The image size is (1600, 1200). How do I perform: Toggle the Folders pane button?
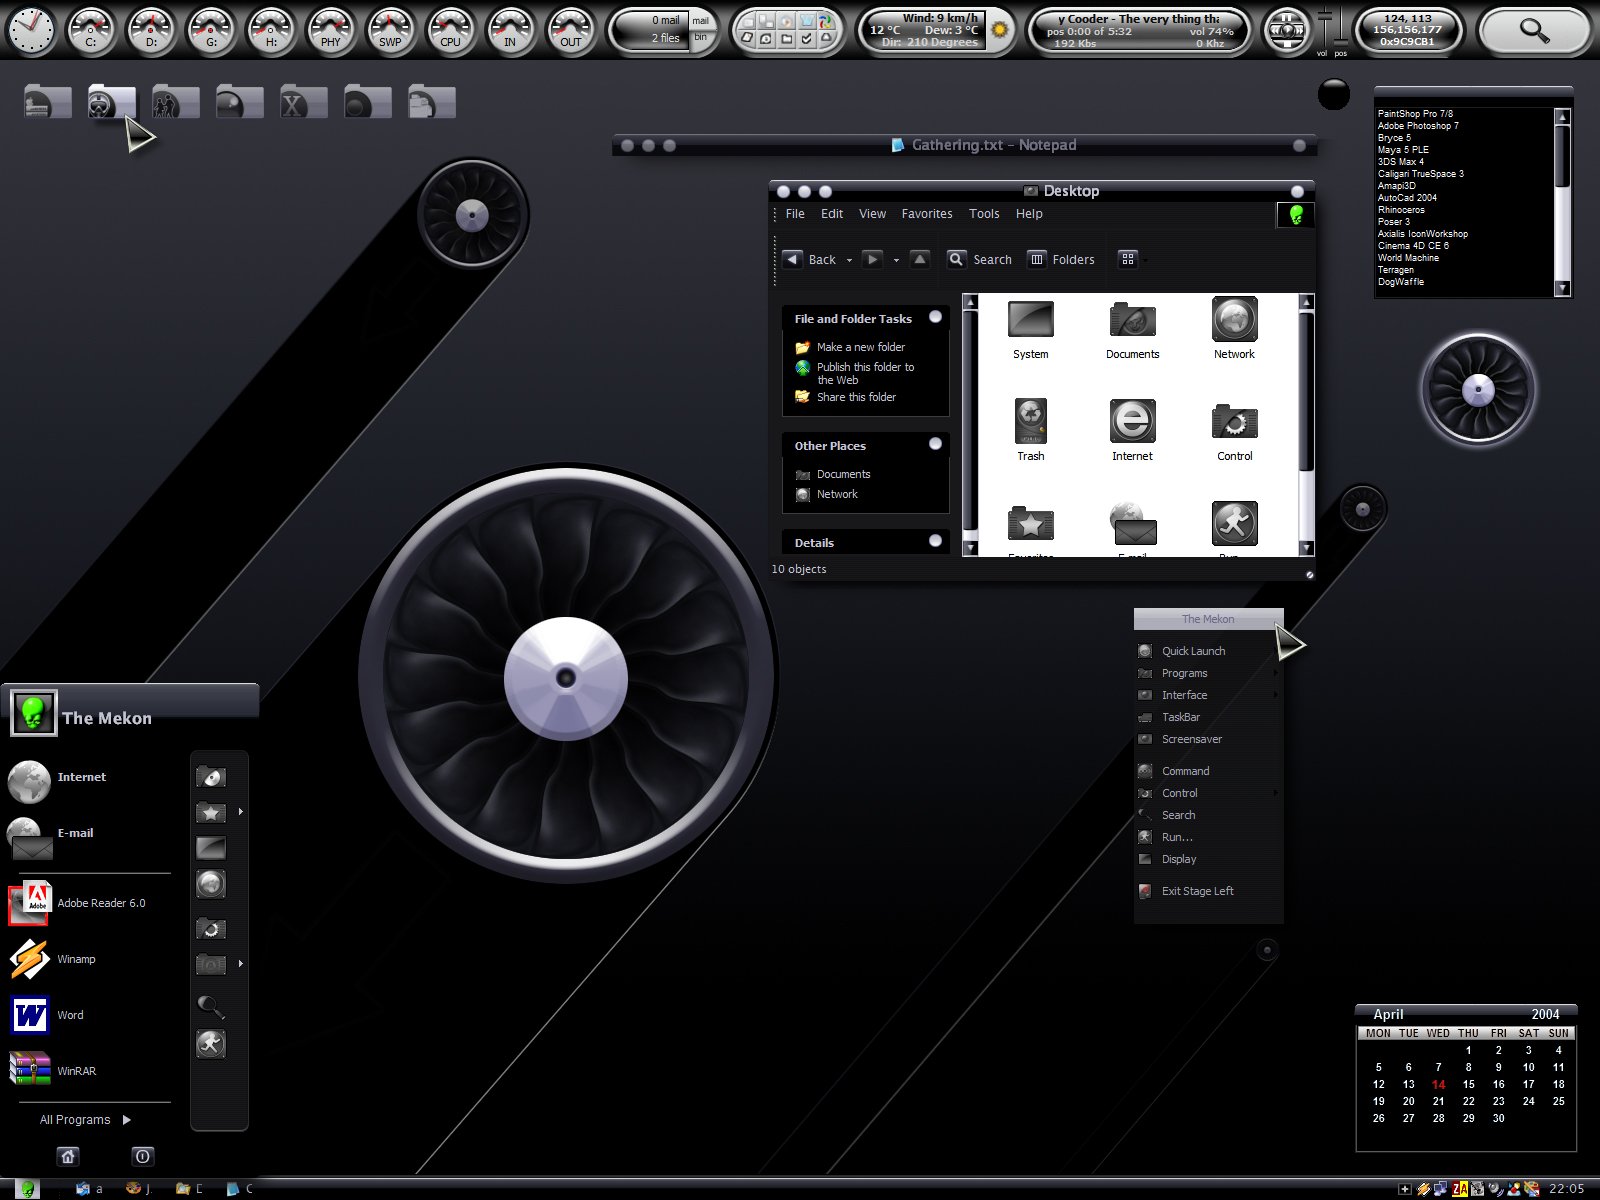click(x=1062, y=259)
